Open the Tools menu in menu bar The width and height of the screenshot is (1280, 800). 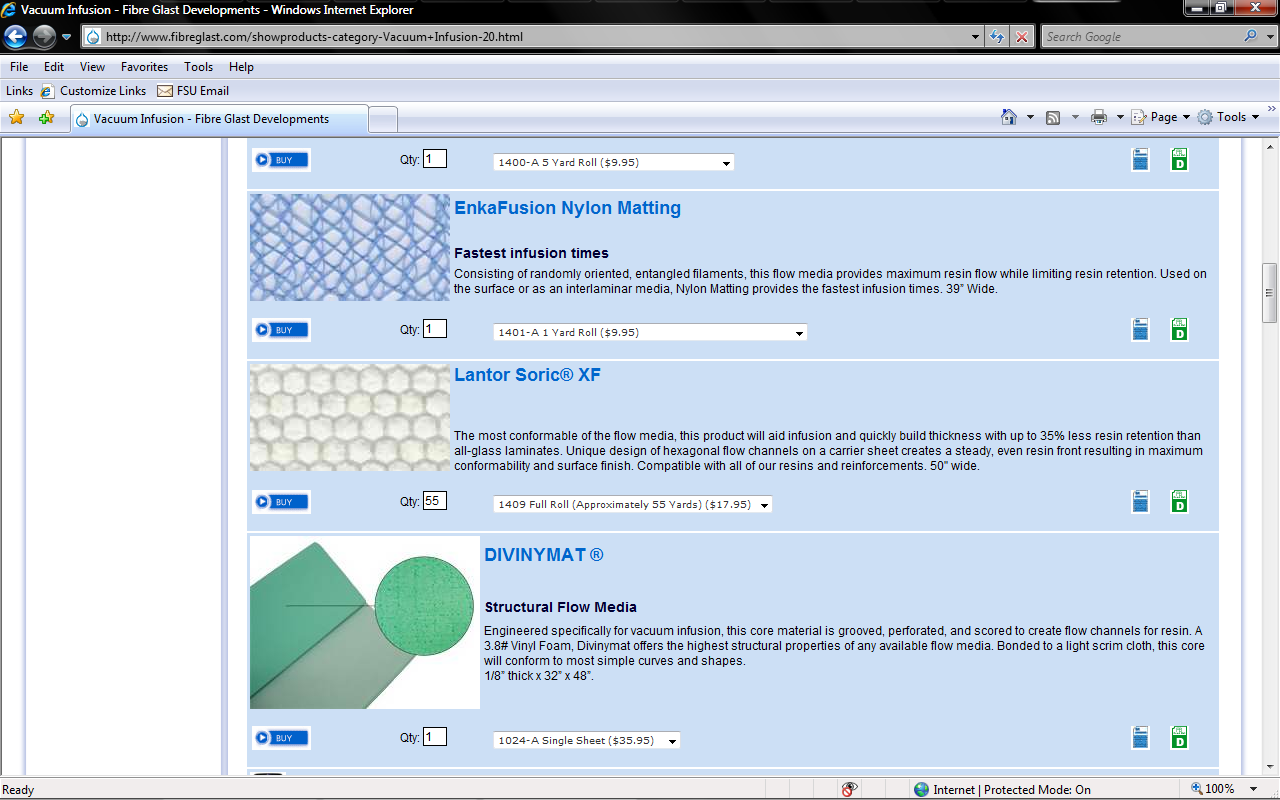(199, 67)
